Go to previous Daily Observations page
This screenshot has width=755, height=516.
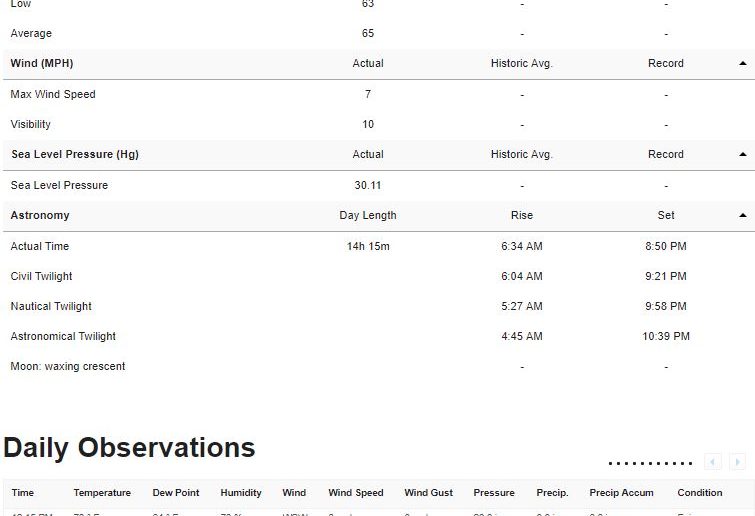pyautogui.click(x=713, y=462)
